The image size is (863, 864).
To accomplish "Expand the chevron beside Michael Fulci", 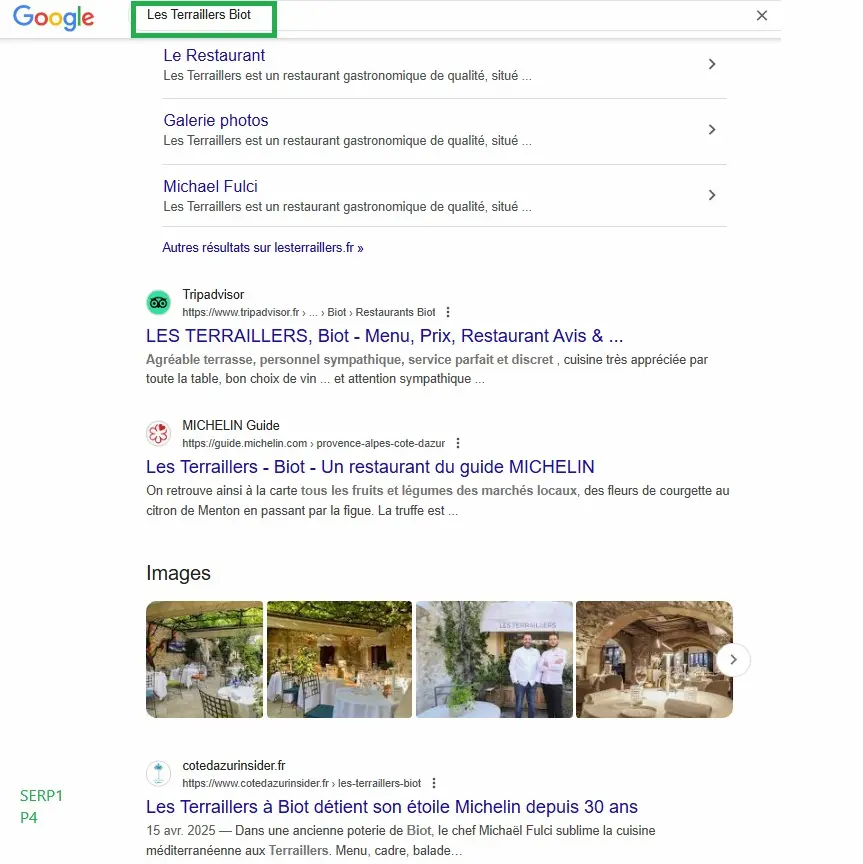I will coord(712,195).
